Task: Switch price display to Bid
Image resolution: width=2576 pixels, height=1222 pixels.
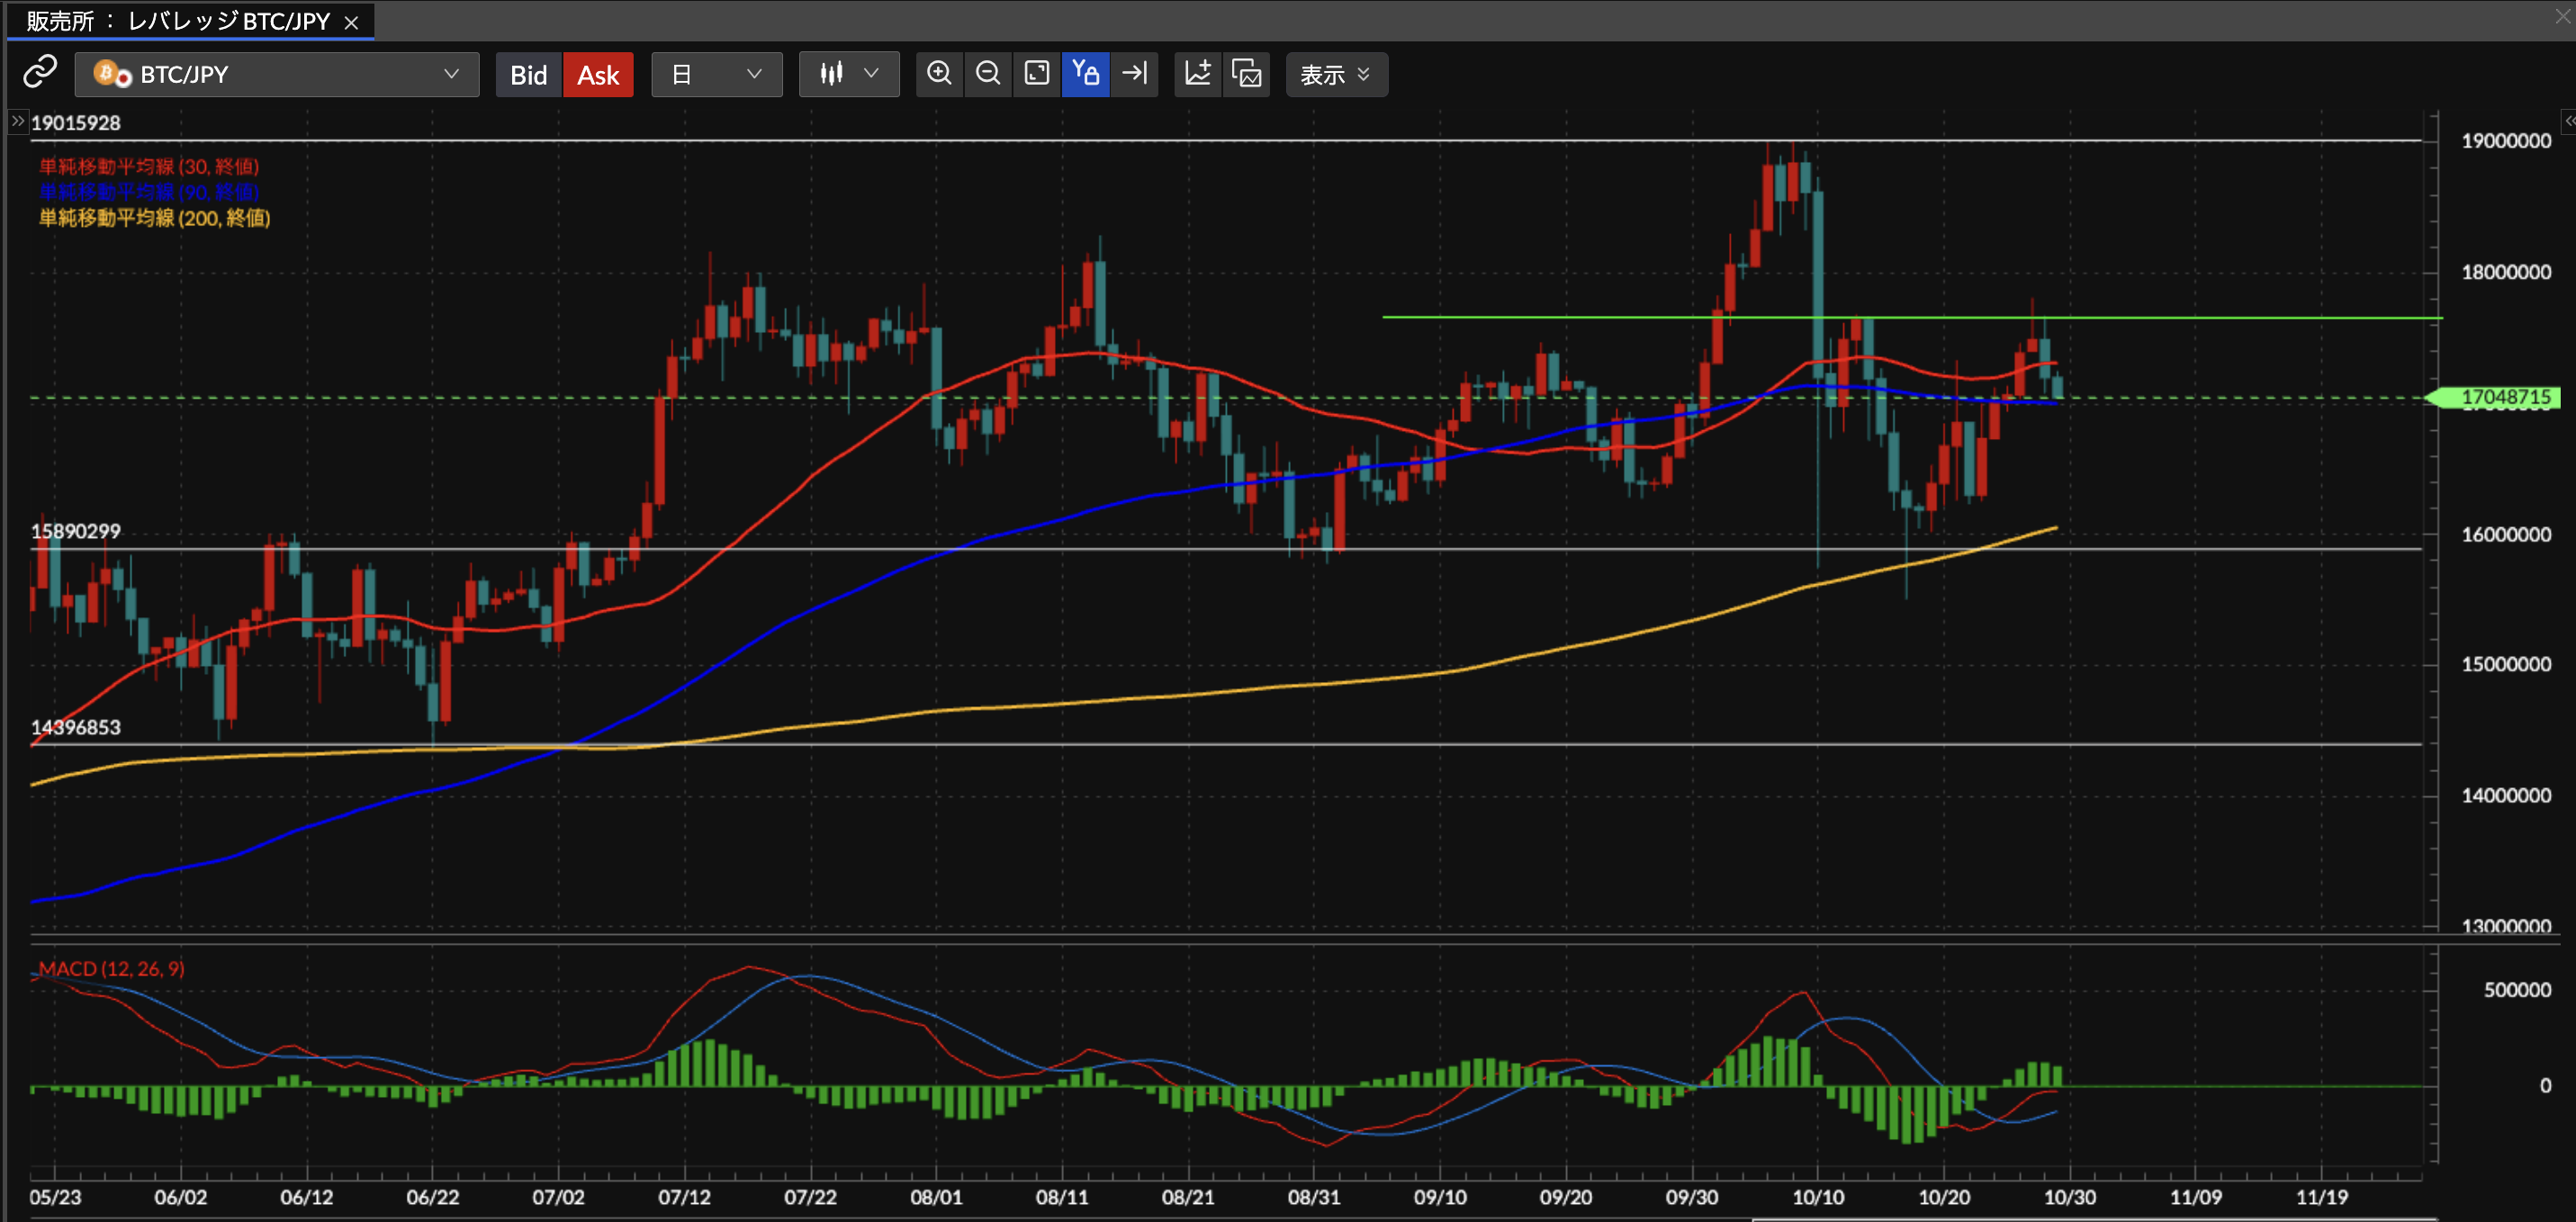Action: coord(528,75)
